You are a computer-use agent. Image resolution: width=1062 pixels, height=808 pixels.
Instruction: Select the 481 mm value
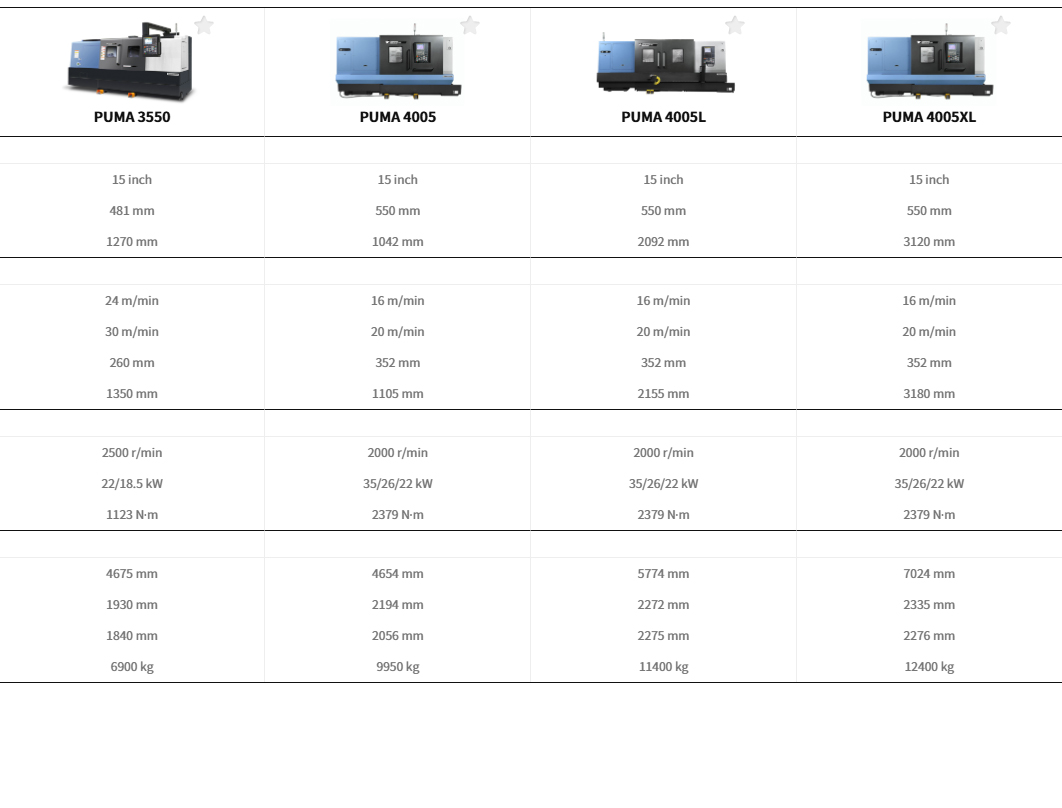(132, 211)
